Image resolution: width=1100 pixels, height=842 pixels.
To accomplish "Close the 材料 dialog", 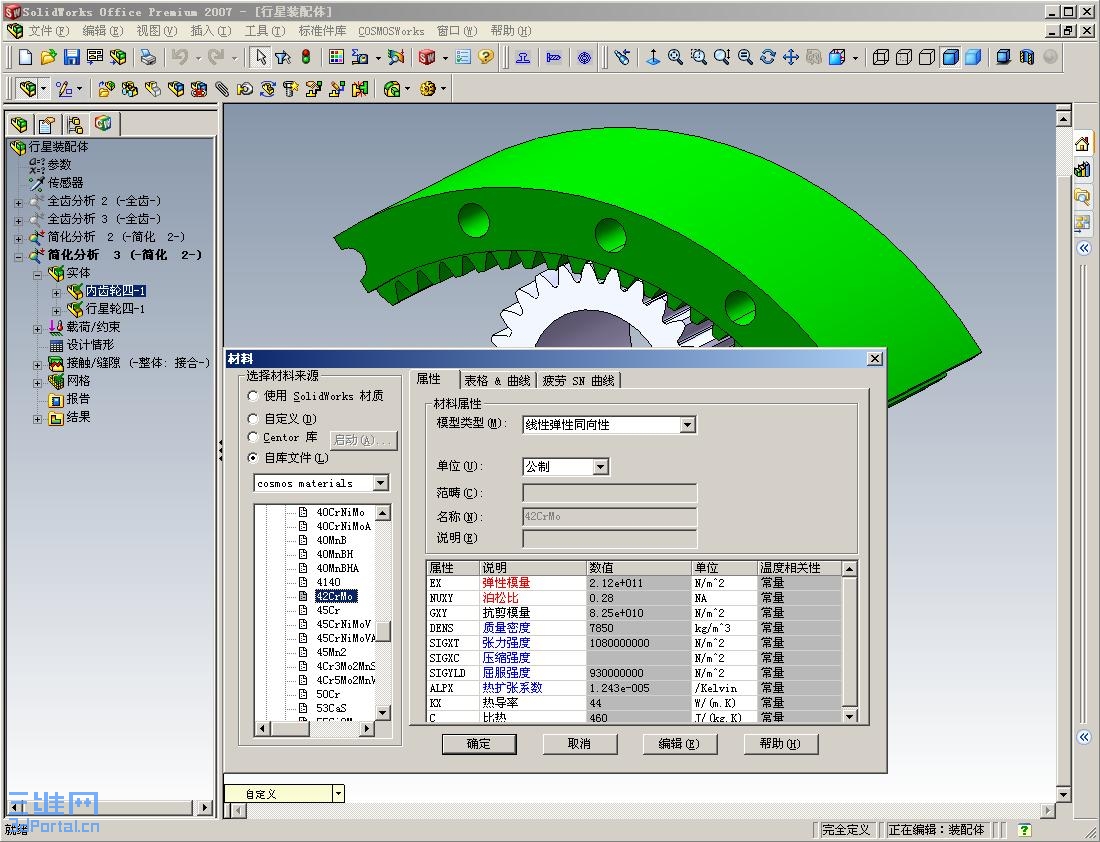I will pos(875,359).
